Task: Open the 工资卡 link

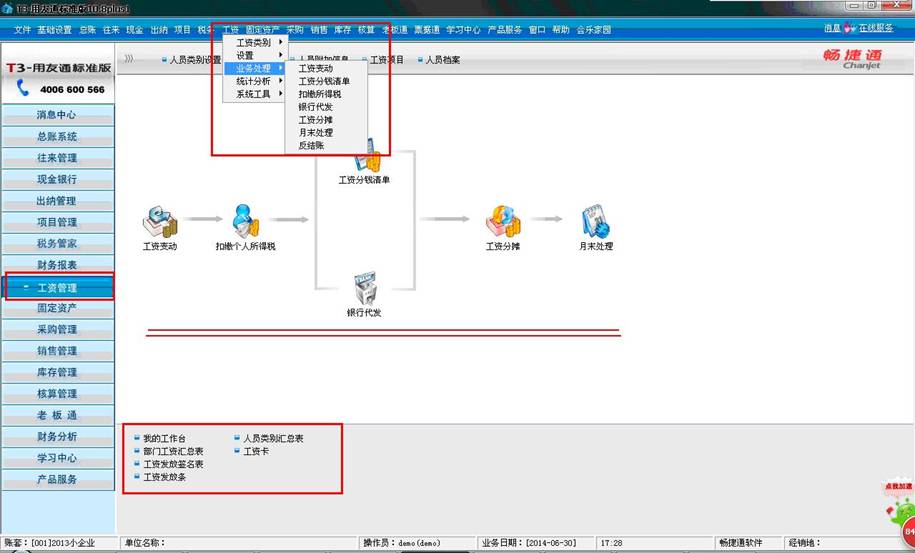Action: point(255,452)
